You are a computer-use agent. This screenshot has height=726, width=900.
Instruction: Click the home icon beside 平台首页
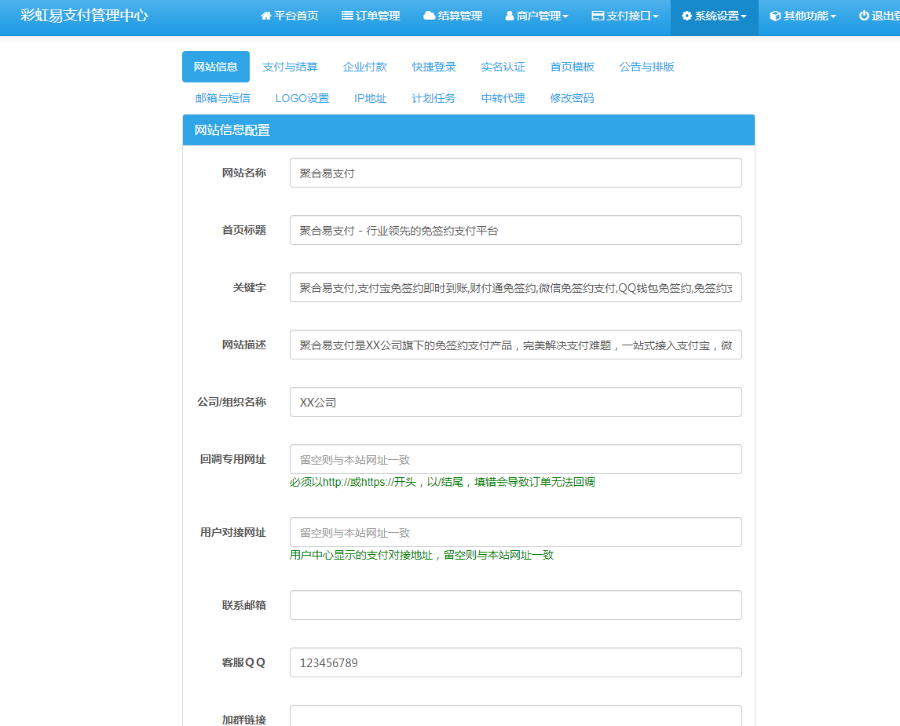pos(266,16)
